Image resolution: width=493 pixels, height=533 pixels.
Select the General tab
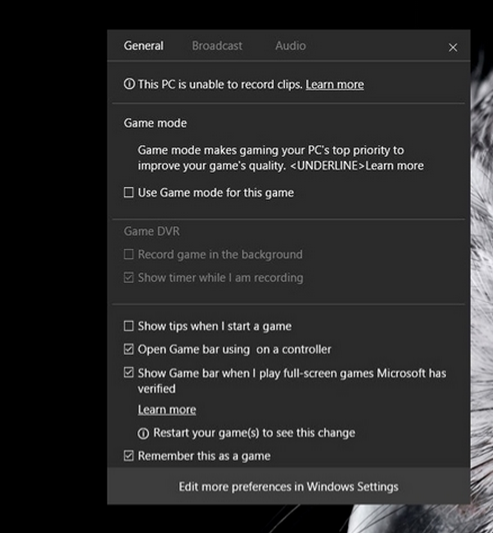(x=143, y=46)
